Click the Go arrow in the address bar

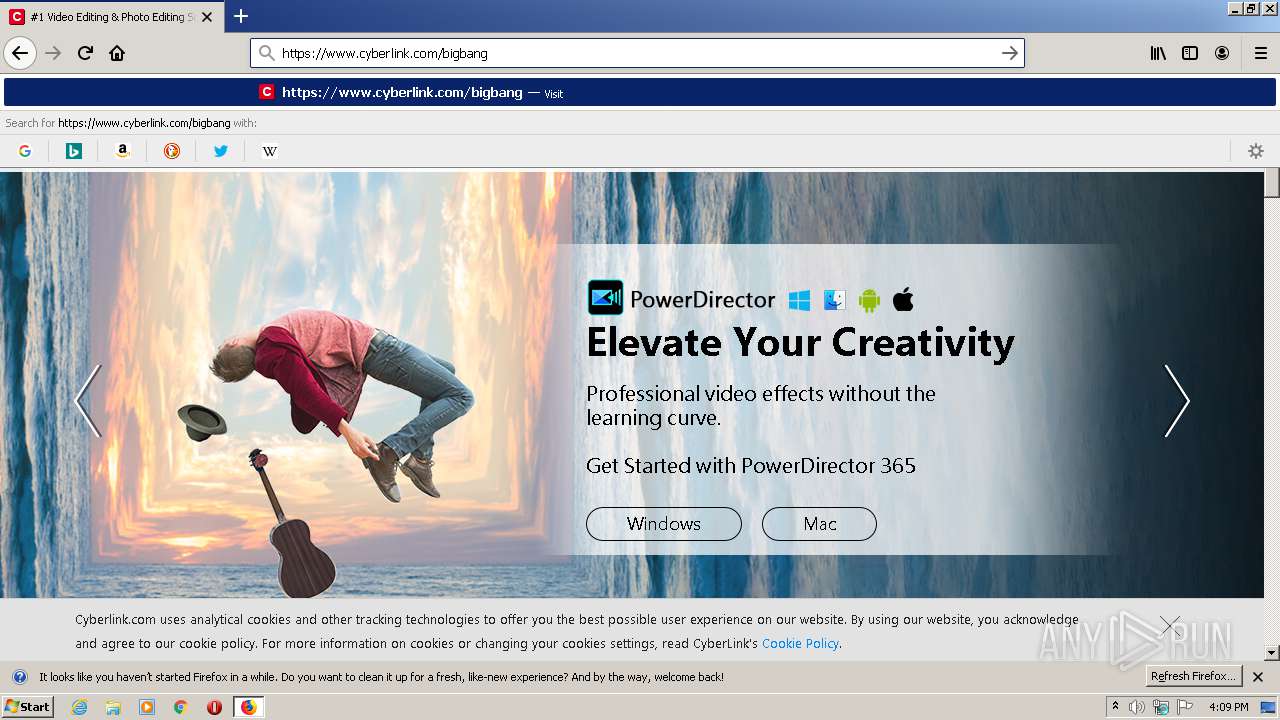1010,53
